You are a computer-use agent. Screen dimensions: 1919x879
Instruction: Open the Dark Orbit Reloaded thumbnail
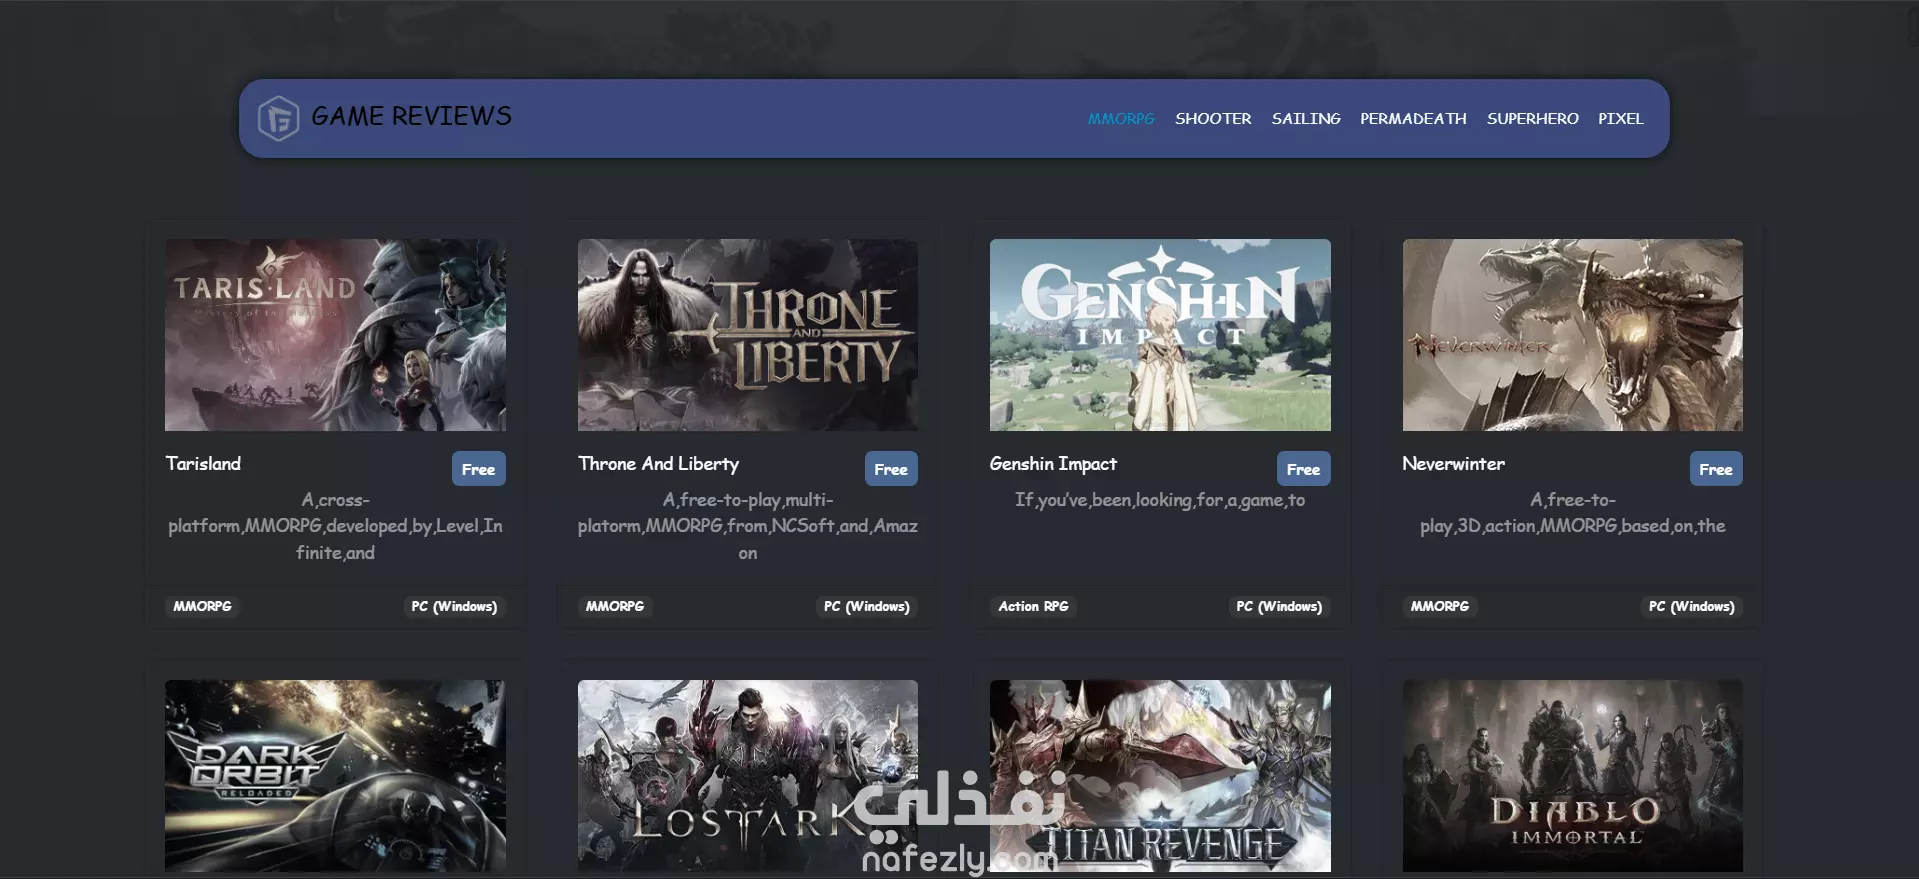click(x=335, y=776)
